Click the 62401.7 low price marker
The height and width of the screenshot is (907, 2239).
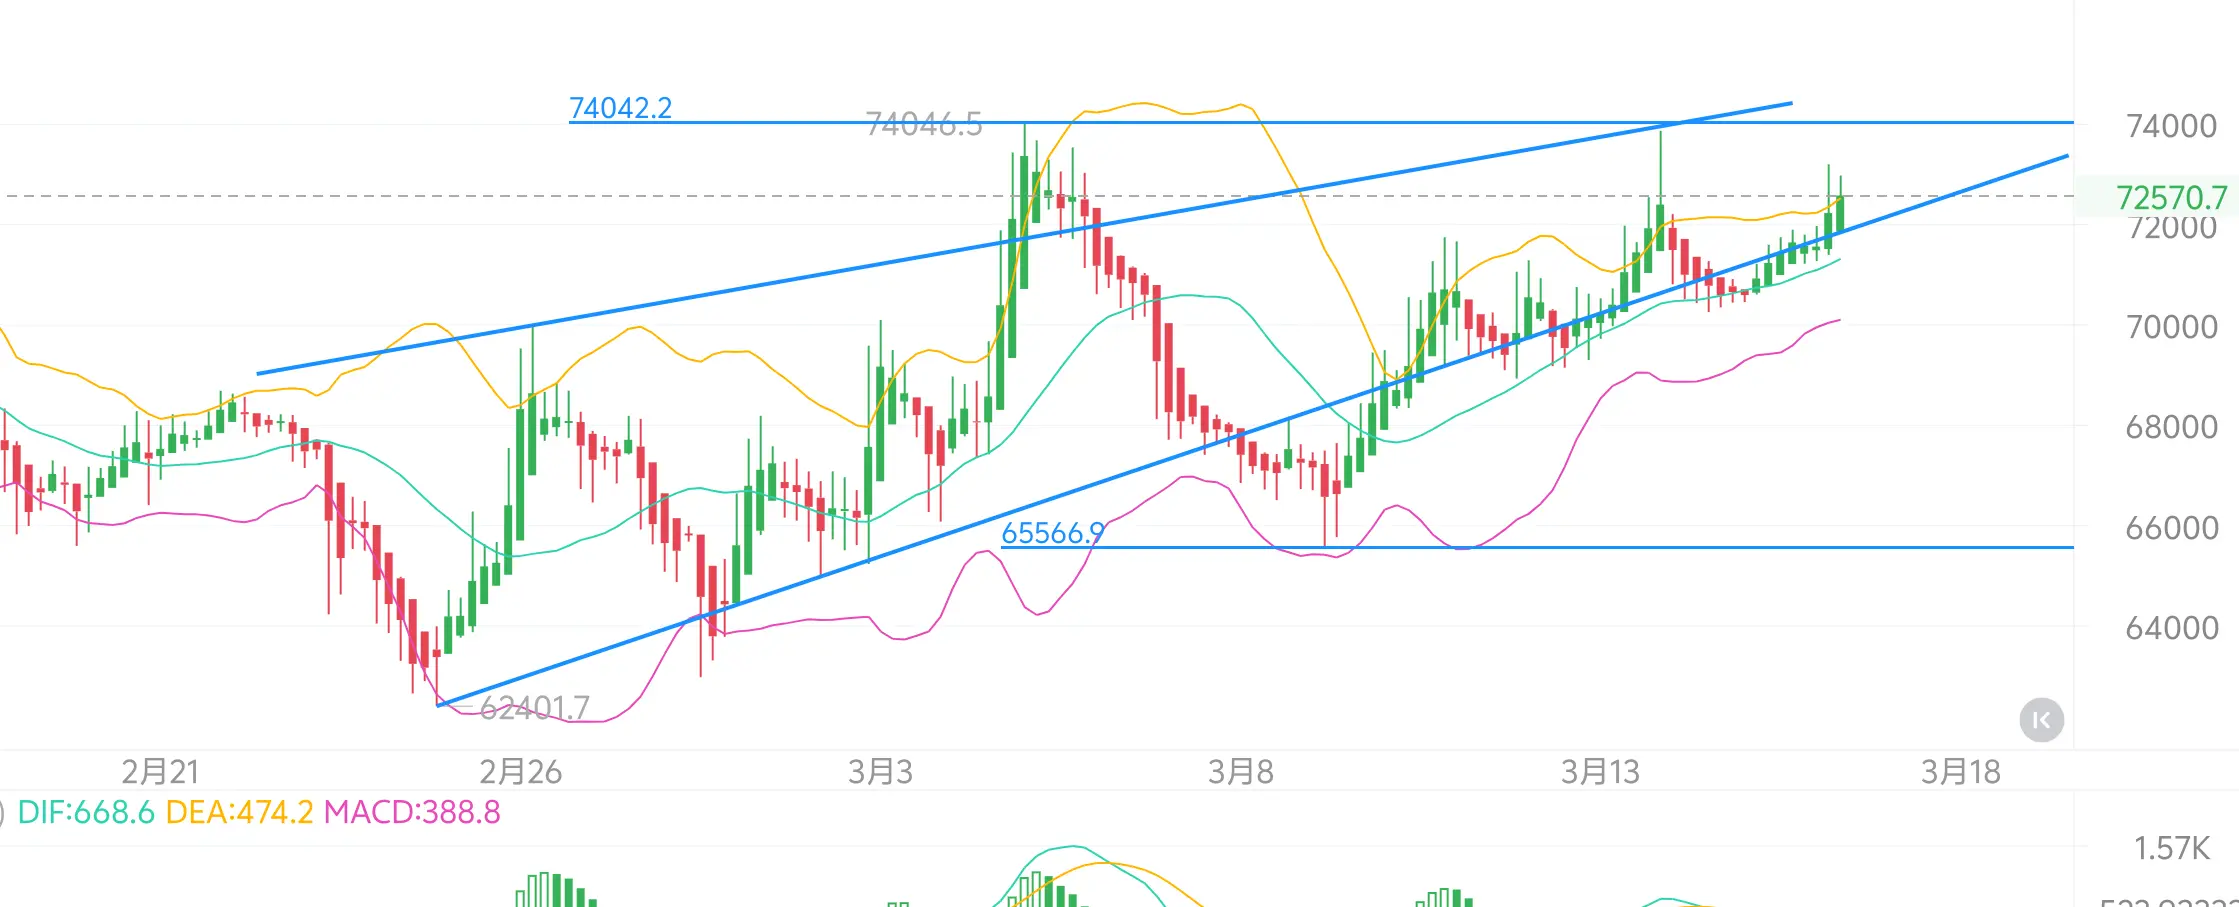[x=534, y=708]
